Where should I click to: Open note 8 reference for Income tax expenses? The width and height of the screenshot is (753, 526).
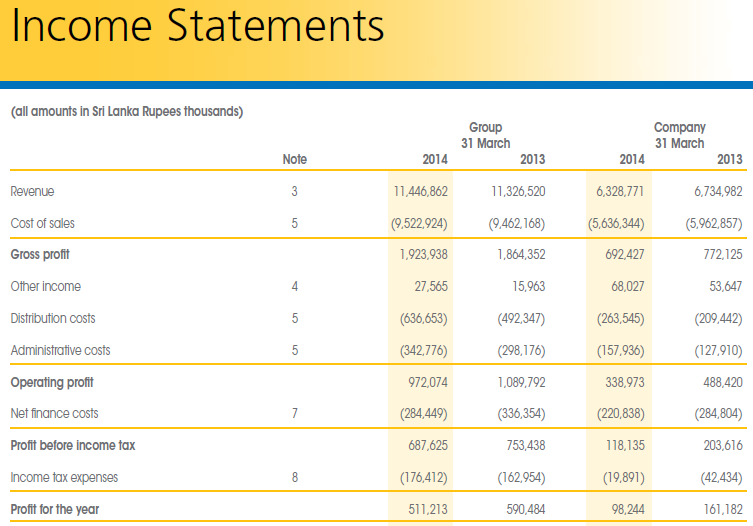[294, 477]
